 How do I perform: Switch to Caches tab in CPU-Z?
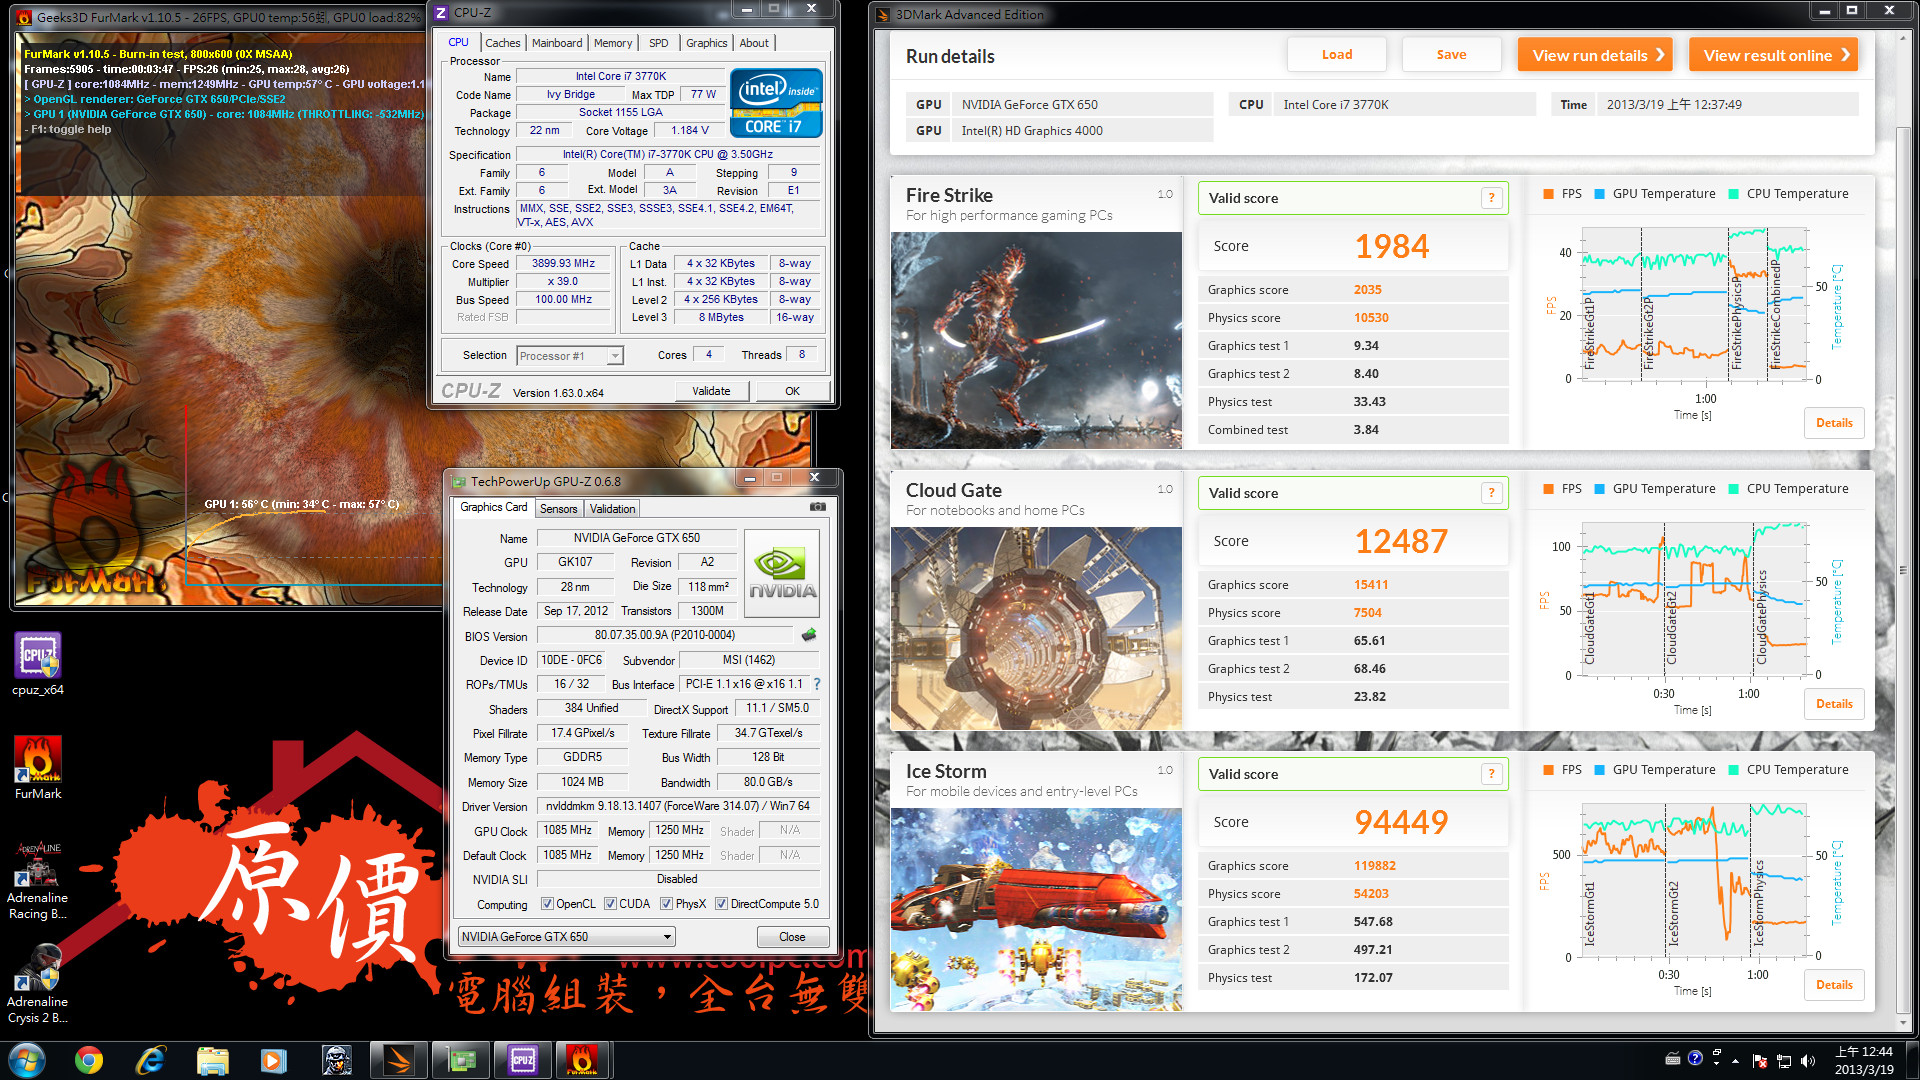(502, 43)
